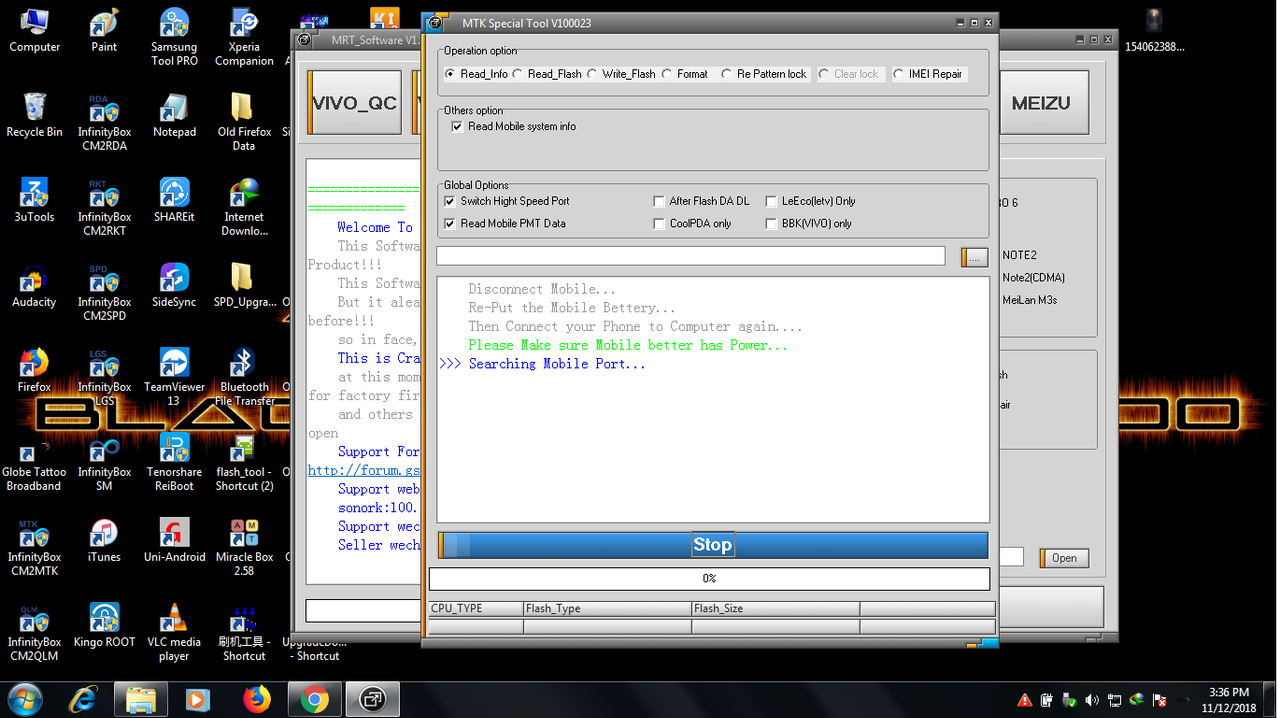Choose the Write_Flash operation option
This screenshot has height=718, width=1280.
(x=621, y=74)
